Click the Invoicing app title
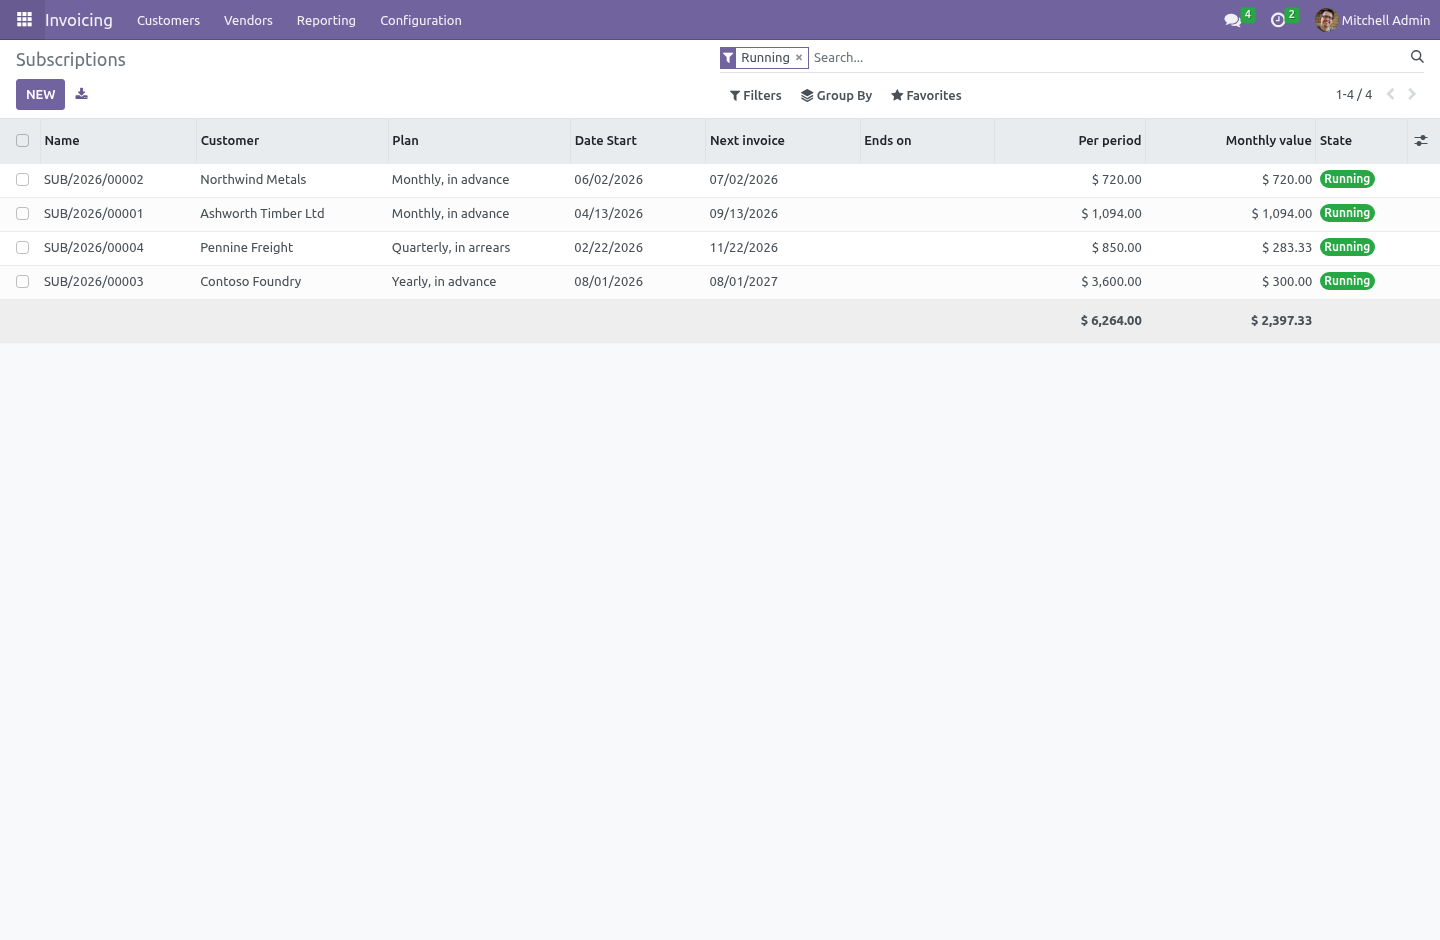This screenshot has width=1440, height=940. tap(79, 20)
